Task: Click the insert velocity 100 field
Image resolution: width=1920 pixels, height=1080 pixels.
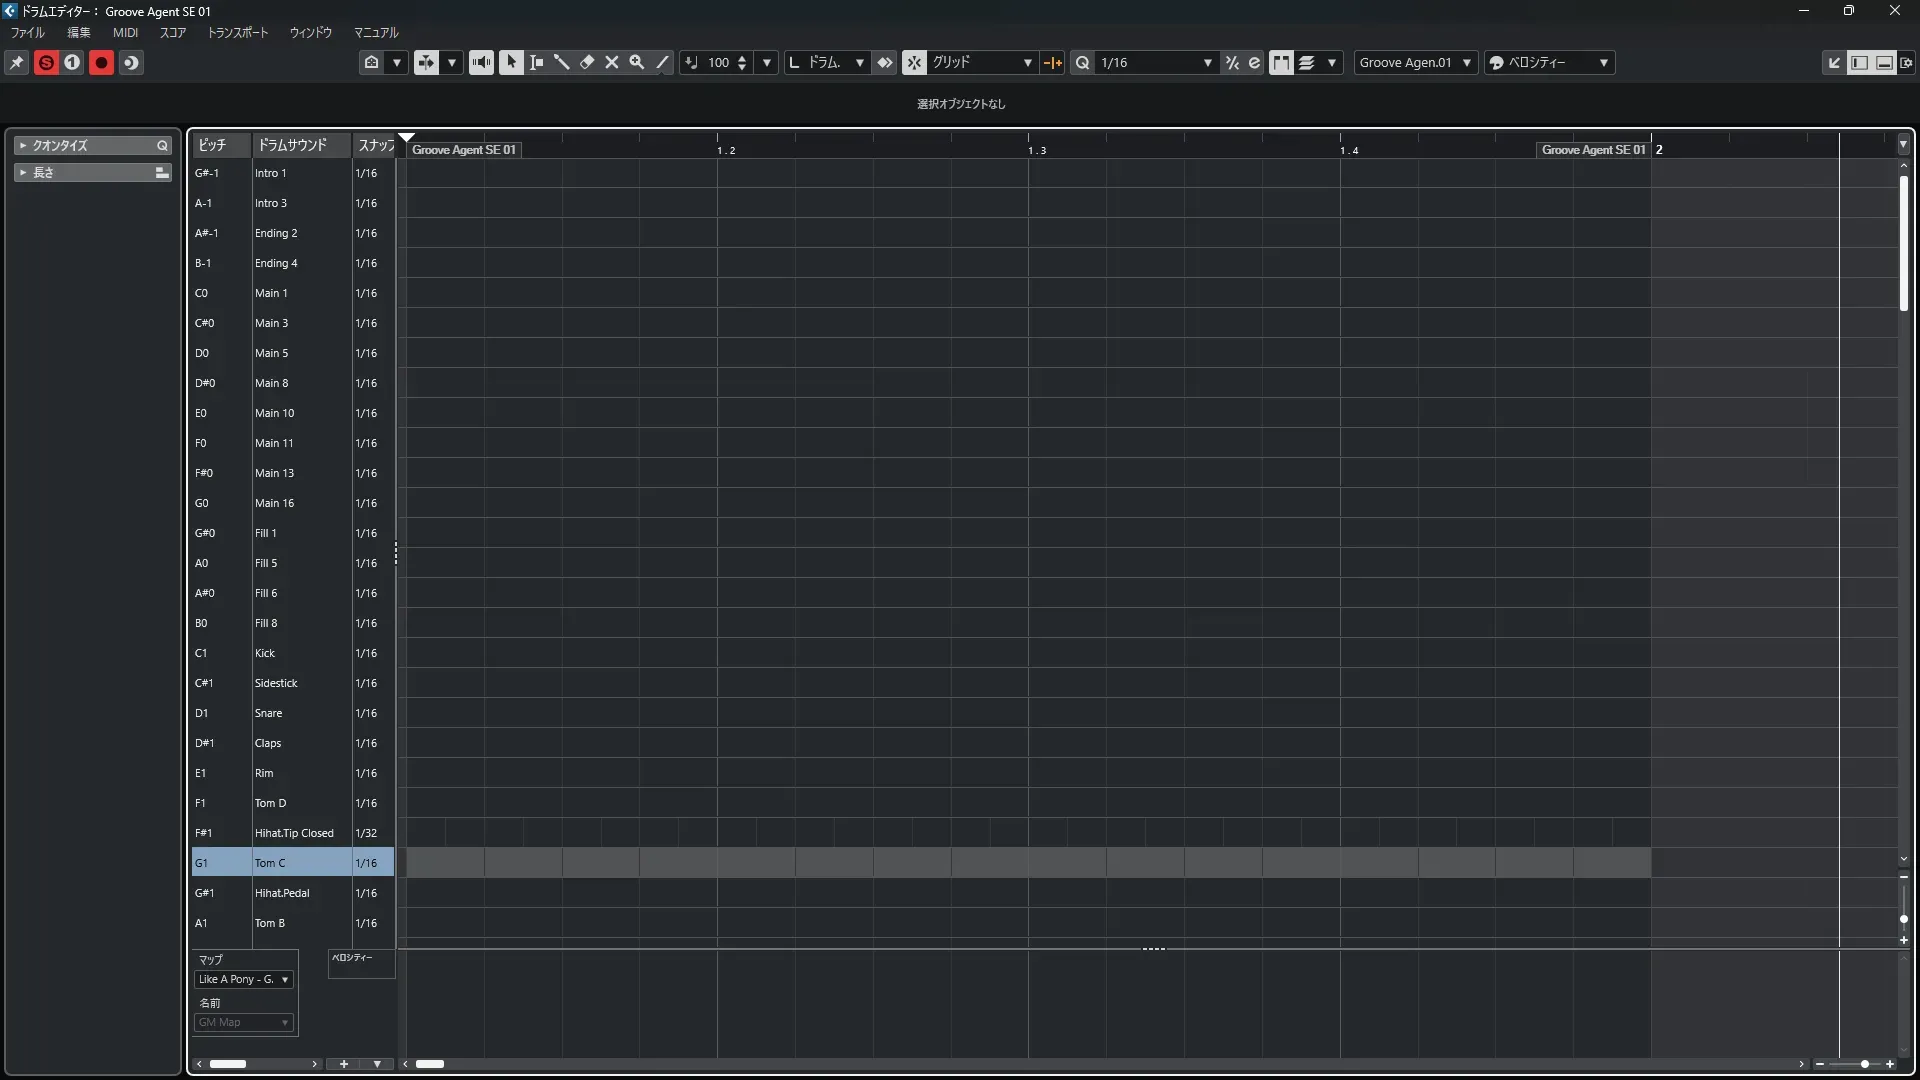Action: pyautogui.click(x=718, y=62)
